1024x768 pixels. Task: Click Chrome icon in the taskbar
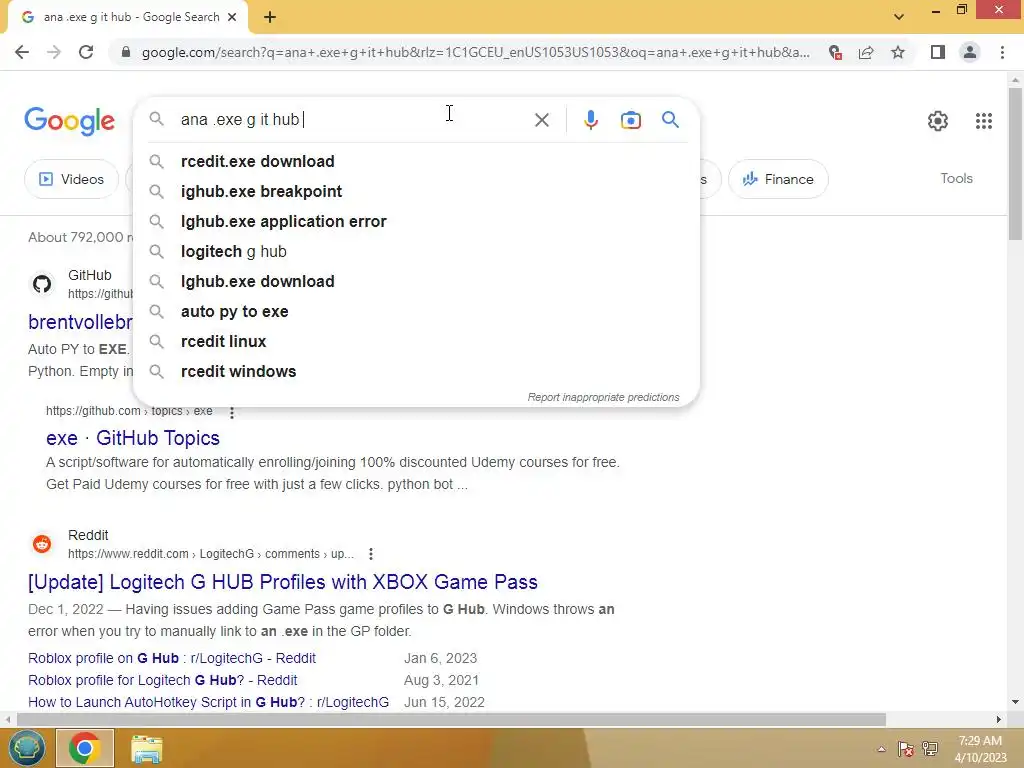pyautogui.click(x=84, y=748)
